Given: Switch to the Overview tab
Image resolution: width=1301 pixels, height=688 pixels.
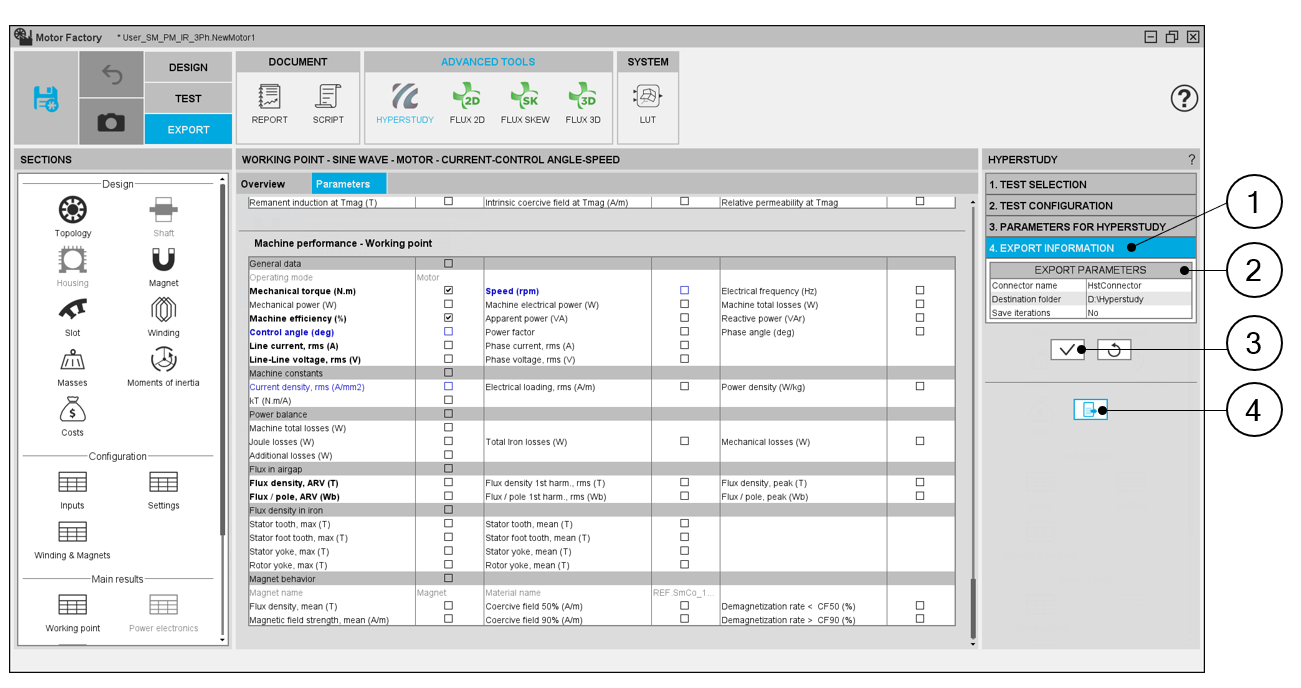Looking at the screenshot, I should point(263,184).
